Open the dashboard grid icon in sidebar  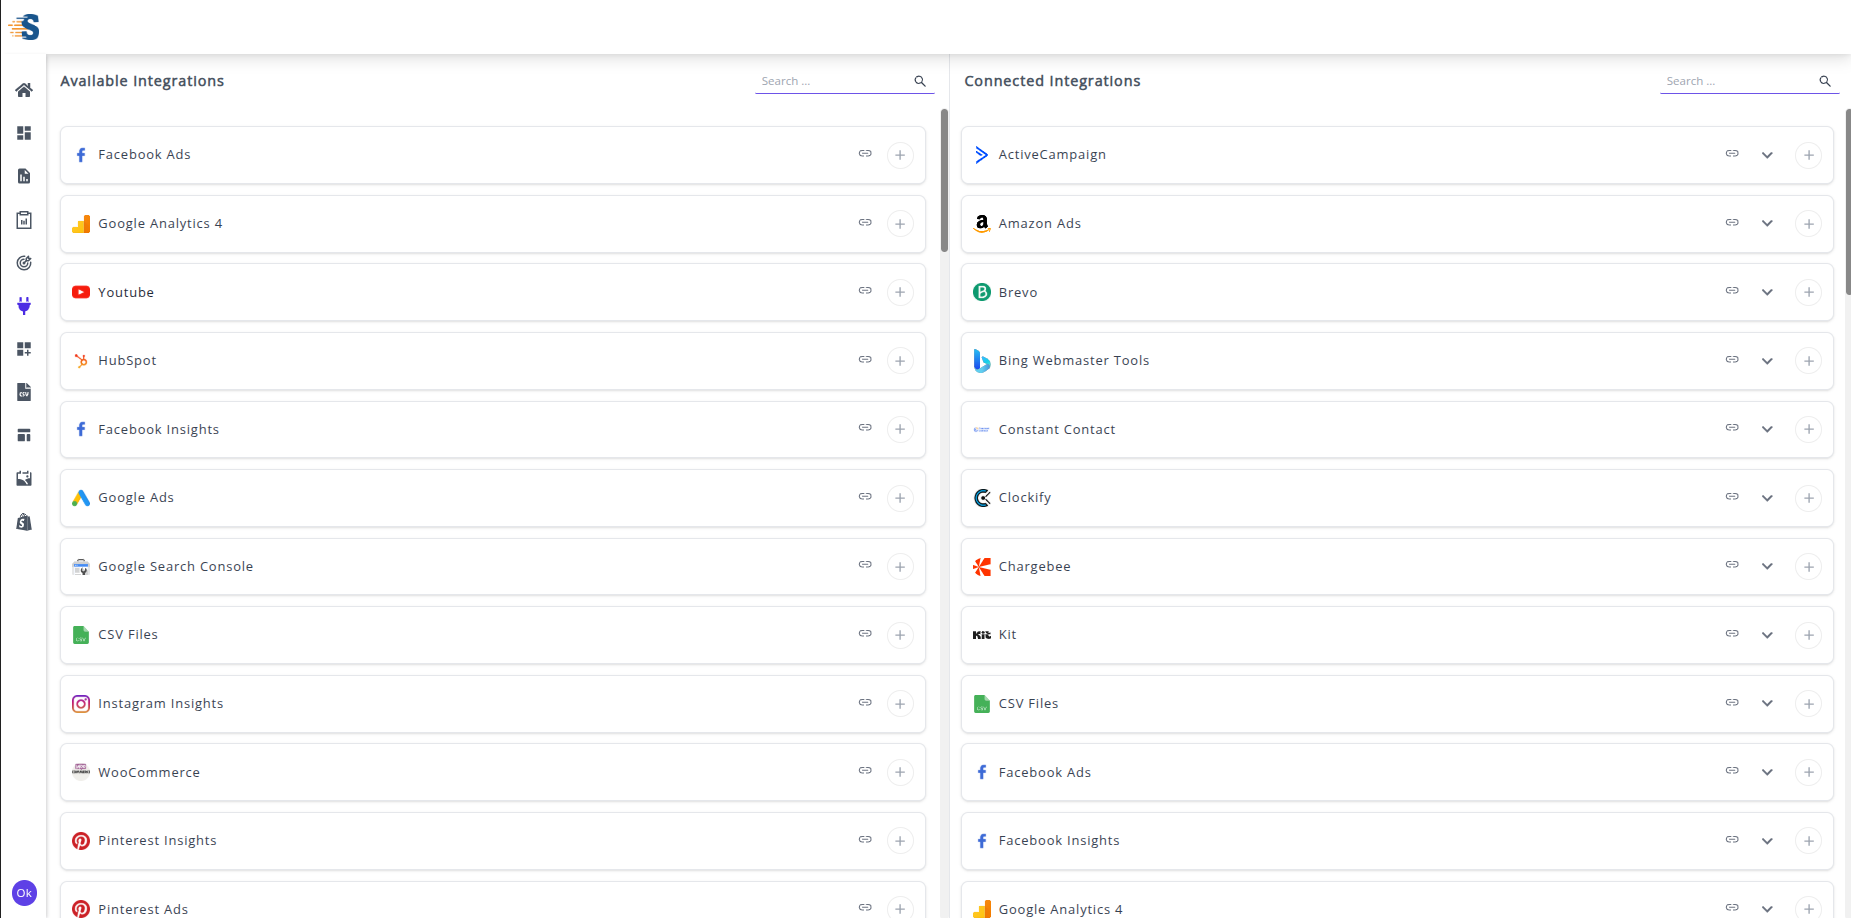pyautogui.click(x=24, y=133)
